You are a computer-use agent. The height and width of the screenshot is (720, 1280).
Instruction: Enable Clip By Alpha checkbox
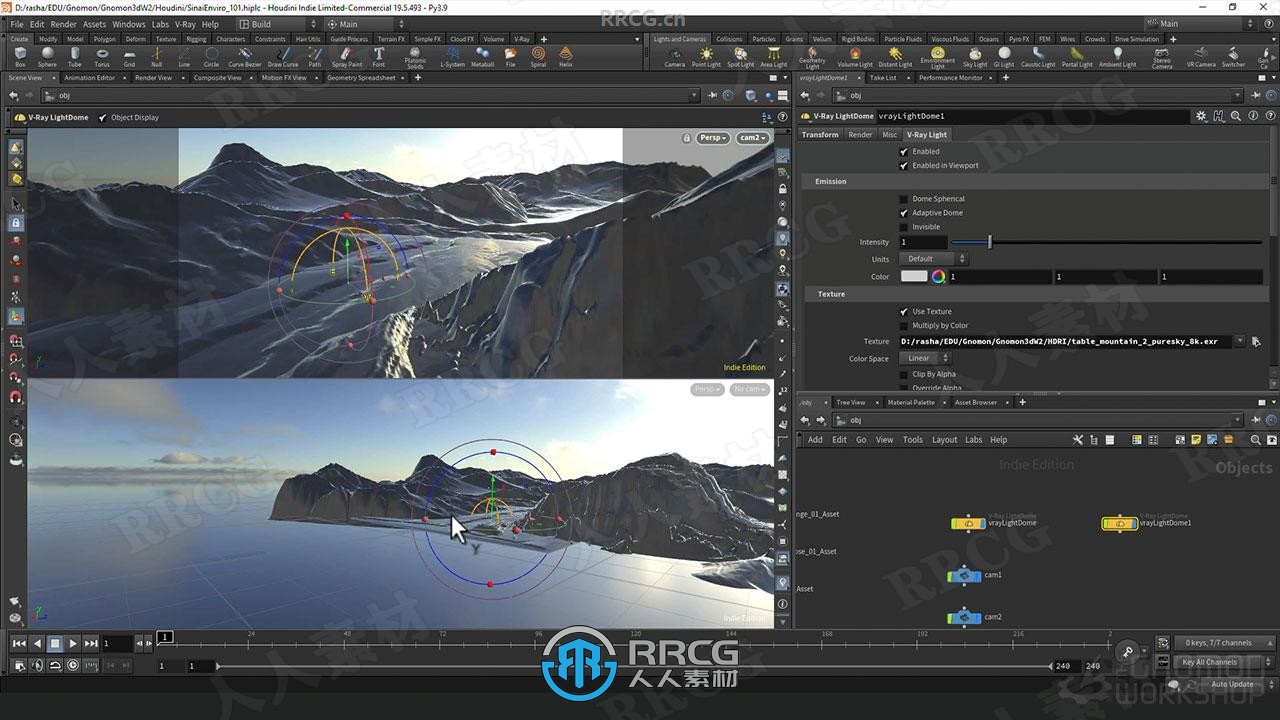coord(904,375)
